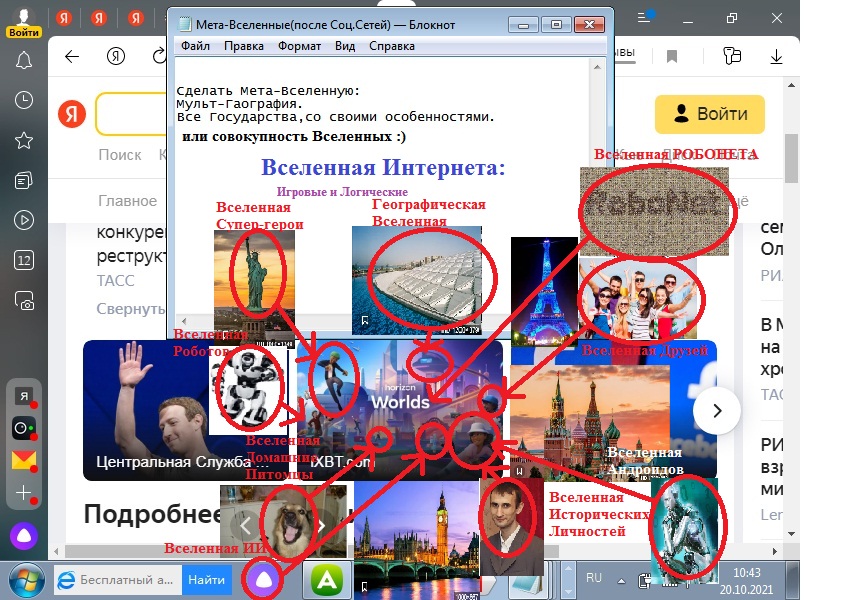The image size is (845, 600).
Task: Open the Правка menu in Notepad
Action: pyautogui.click(x=244, y=46)
